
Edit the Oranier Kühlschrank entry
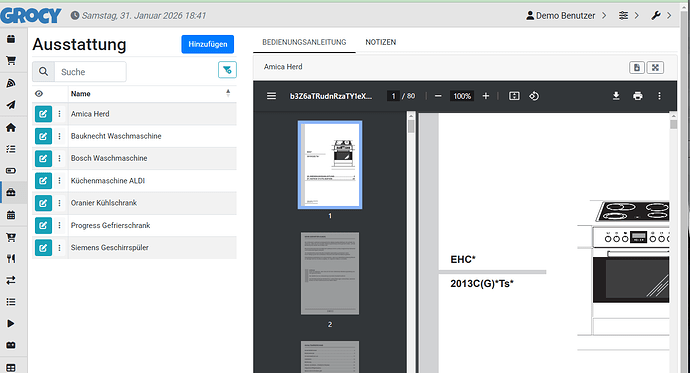click(43, 203)
